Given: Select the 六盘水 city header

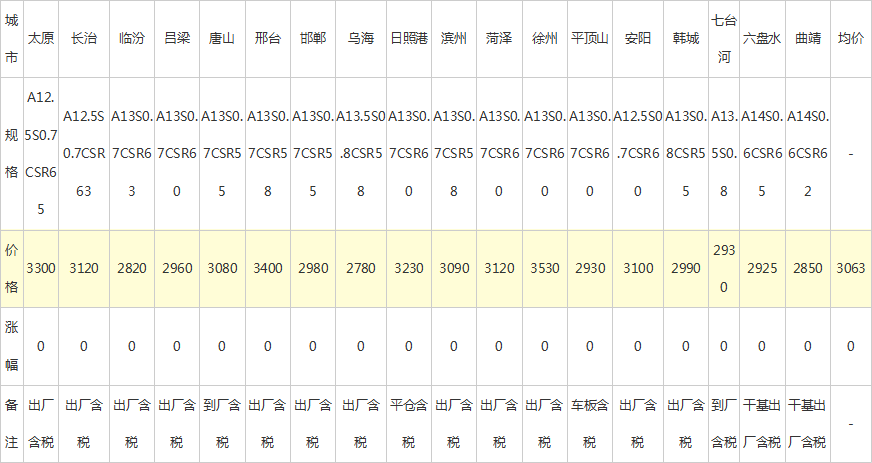Looking at the screenshot, I should pyautogui.click(x=762, y=39).
